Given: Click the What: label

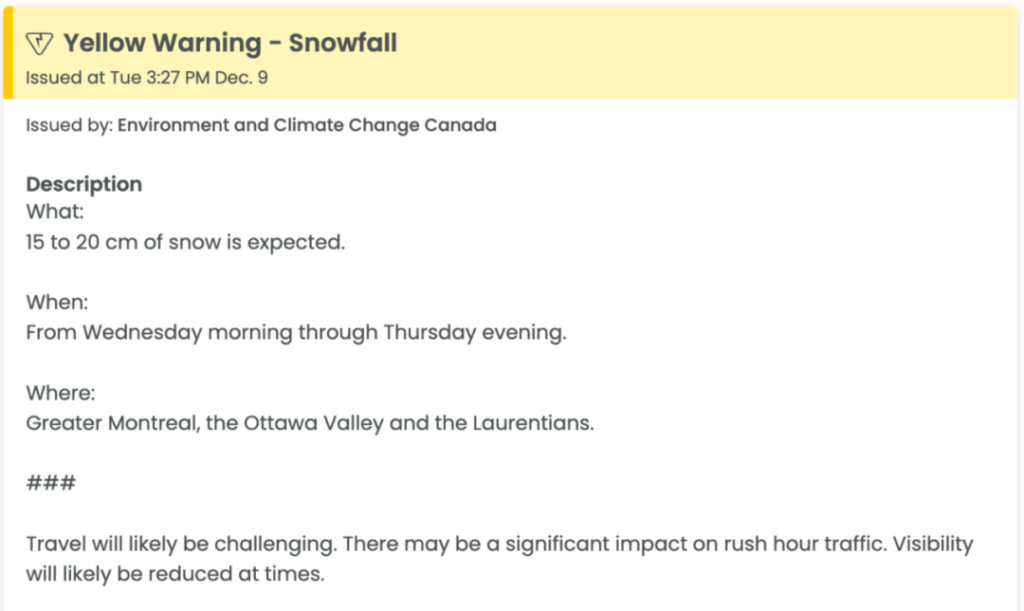Looking at the screenshot, I should click(x=55, y=212).
